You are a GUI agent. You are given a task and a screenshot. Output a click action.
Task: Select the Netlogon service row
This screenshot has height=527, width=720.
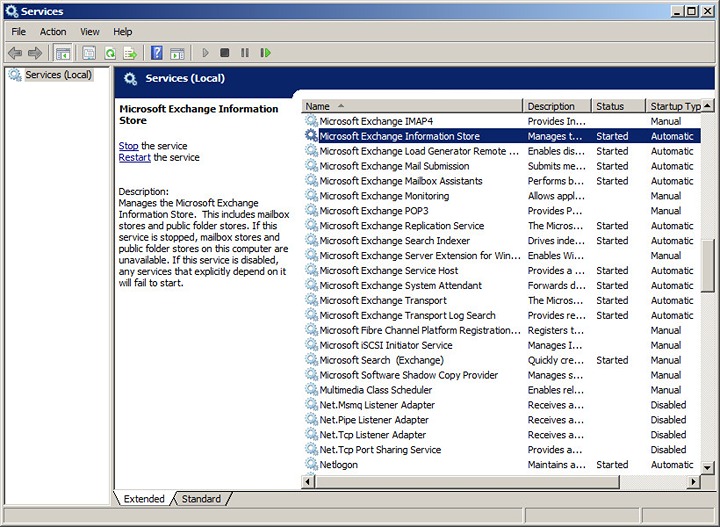[x=340, y=465]
